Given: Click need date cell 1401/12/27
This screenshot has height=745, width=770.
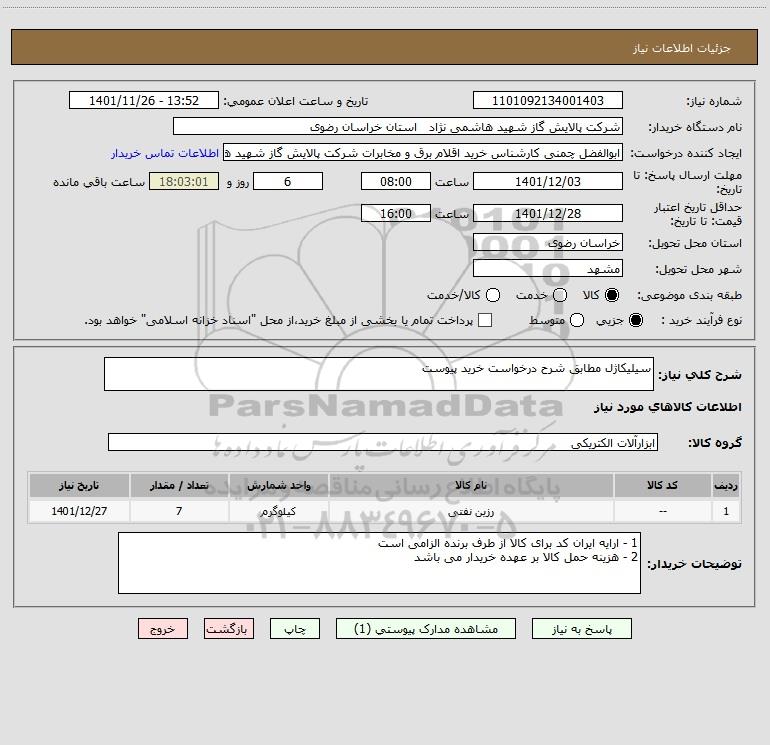Looking at the screenshot, I should click(79, 511).
